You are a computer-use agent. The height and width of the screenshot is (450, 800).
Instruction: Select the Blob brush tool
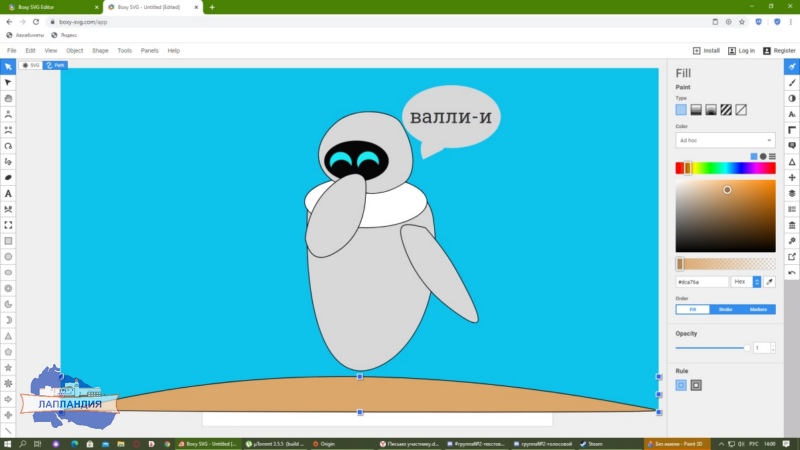[8, 178]
